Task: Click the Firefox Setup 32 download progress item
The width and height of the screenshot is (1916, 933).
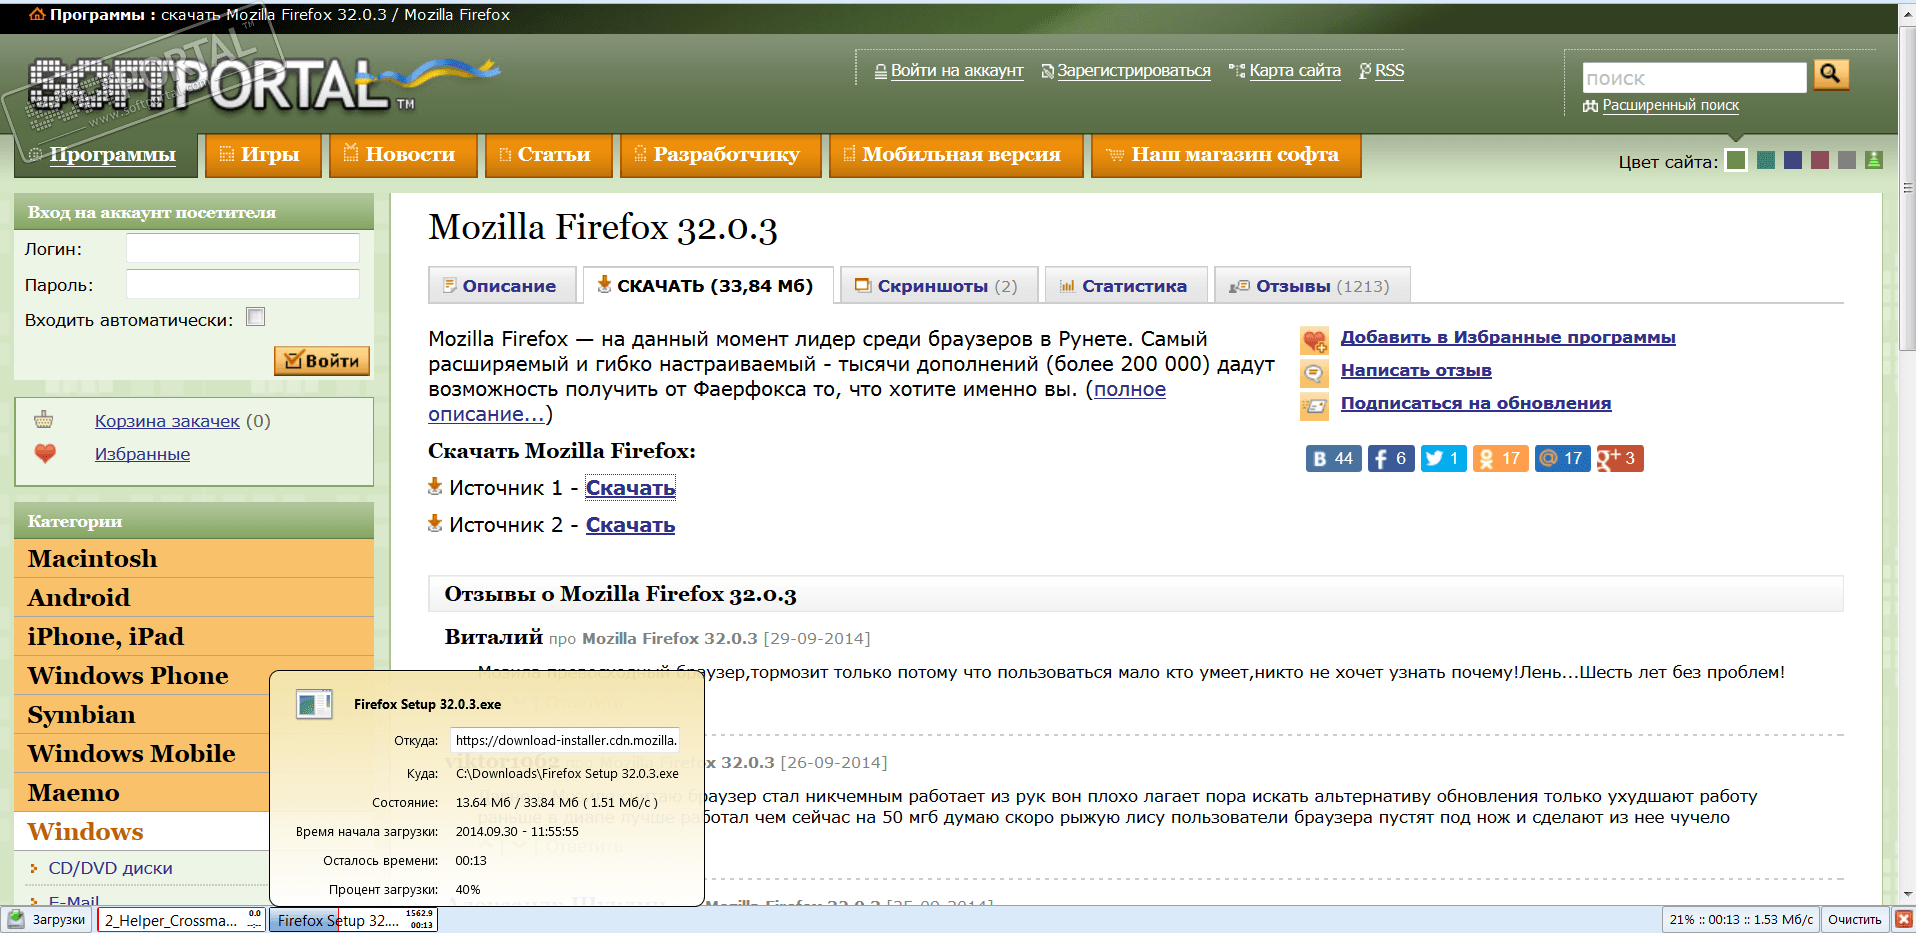Action: [x=354, y=919]
